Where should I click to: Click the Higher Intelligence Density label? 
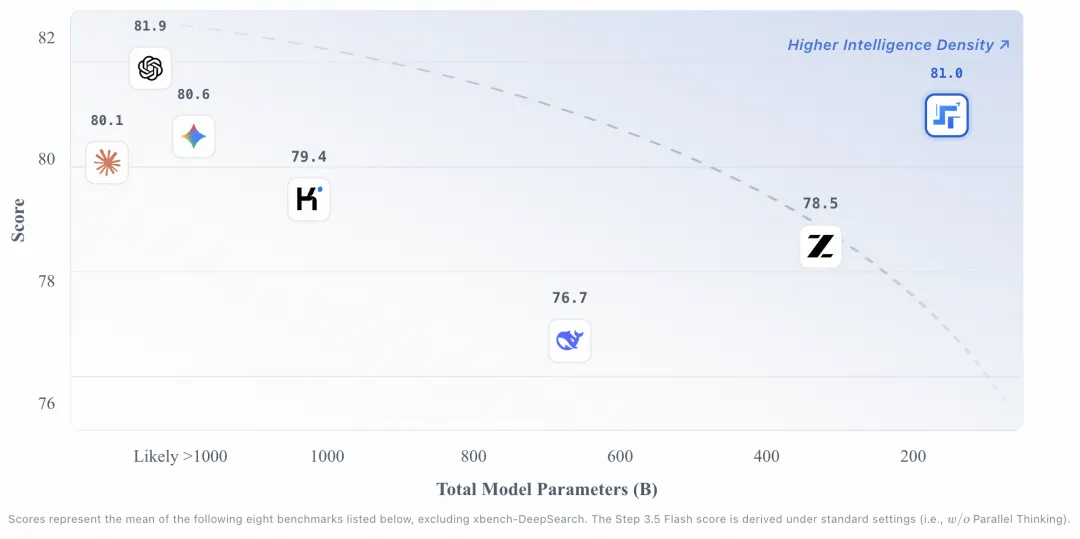pos(898,45)
